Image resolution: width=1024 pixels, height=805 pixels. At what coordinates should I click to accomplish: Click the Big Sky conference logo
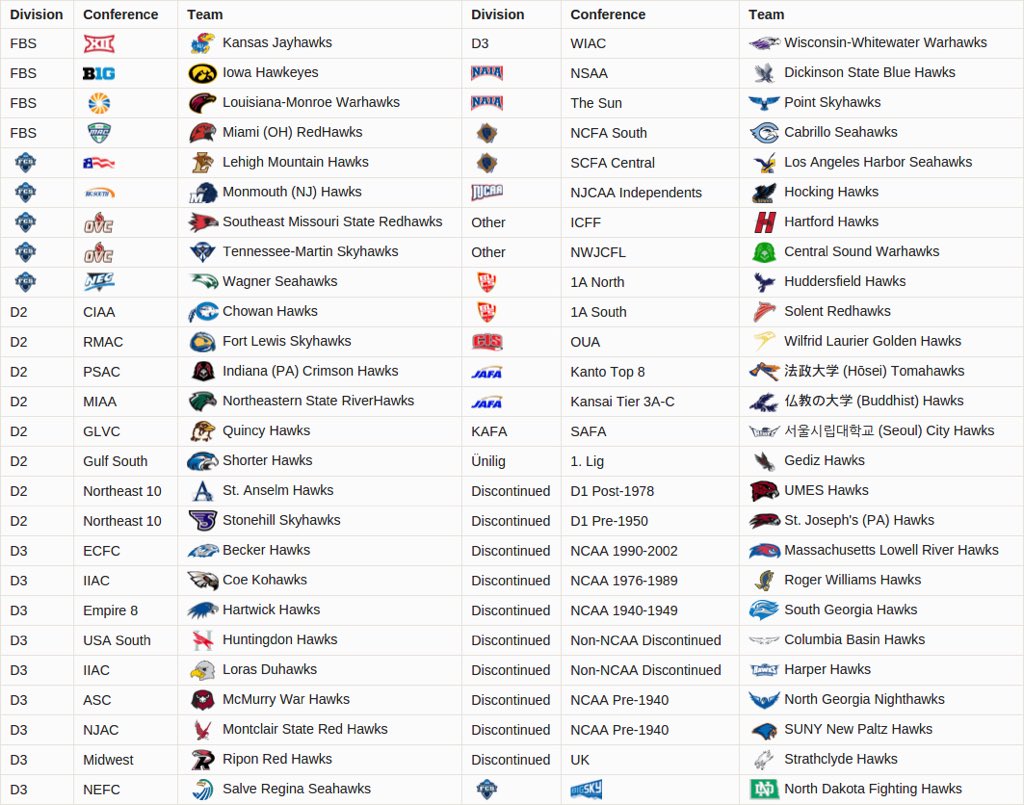pyautogui.click(x=586, y=789)
